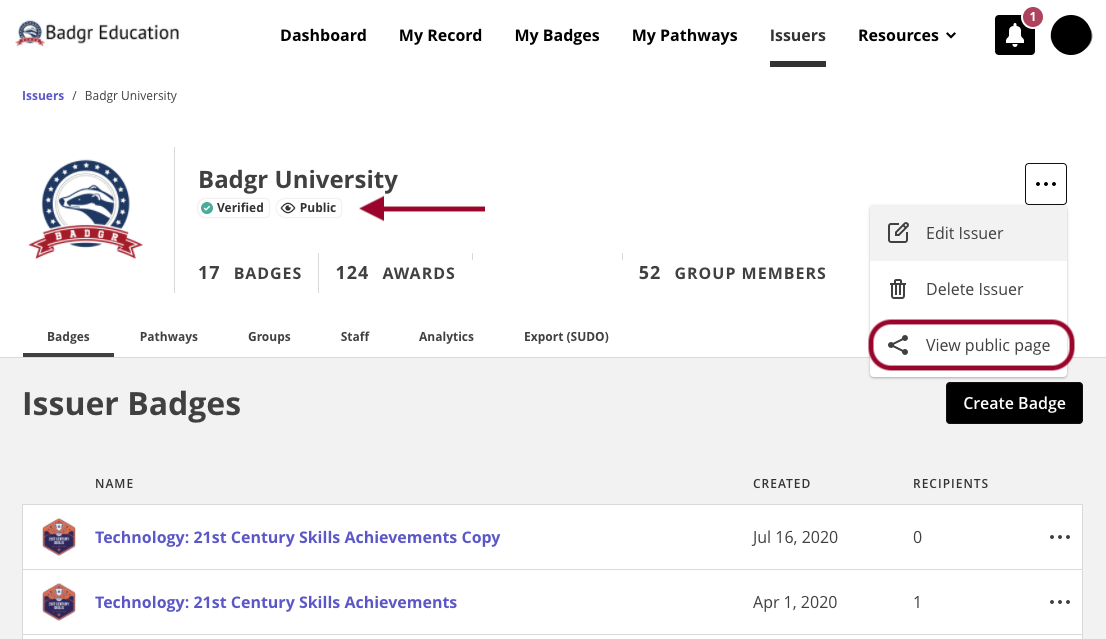Click the first badge's thumbnail image

tap(59, 537)
